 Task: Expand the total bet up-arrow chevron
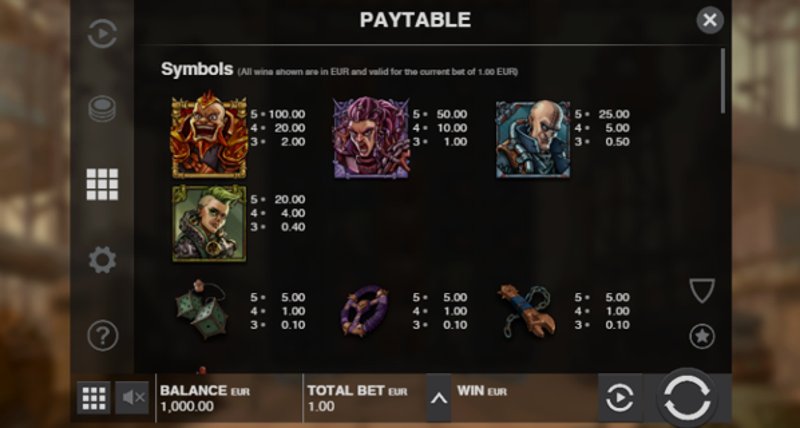(439, 398)
